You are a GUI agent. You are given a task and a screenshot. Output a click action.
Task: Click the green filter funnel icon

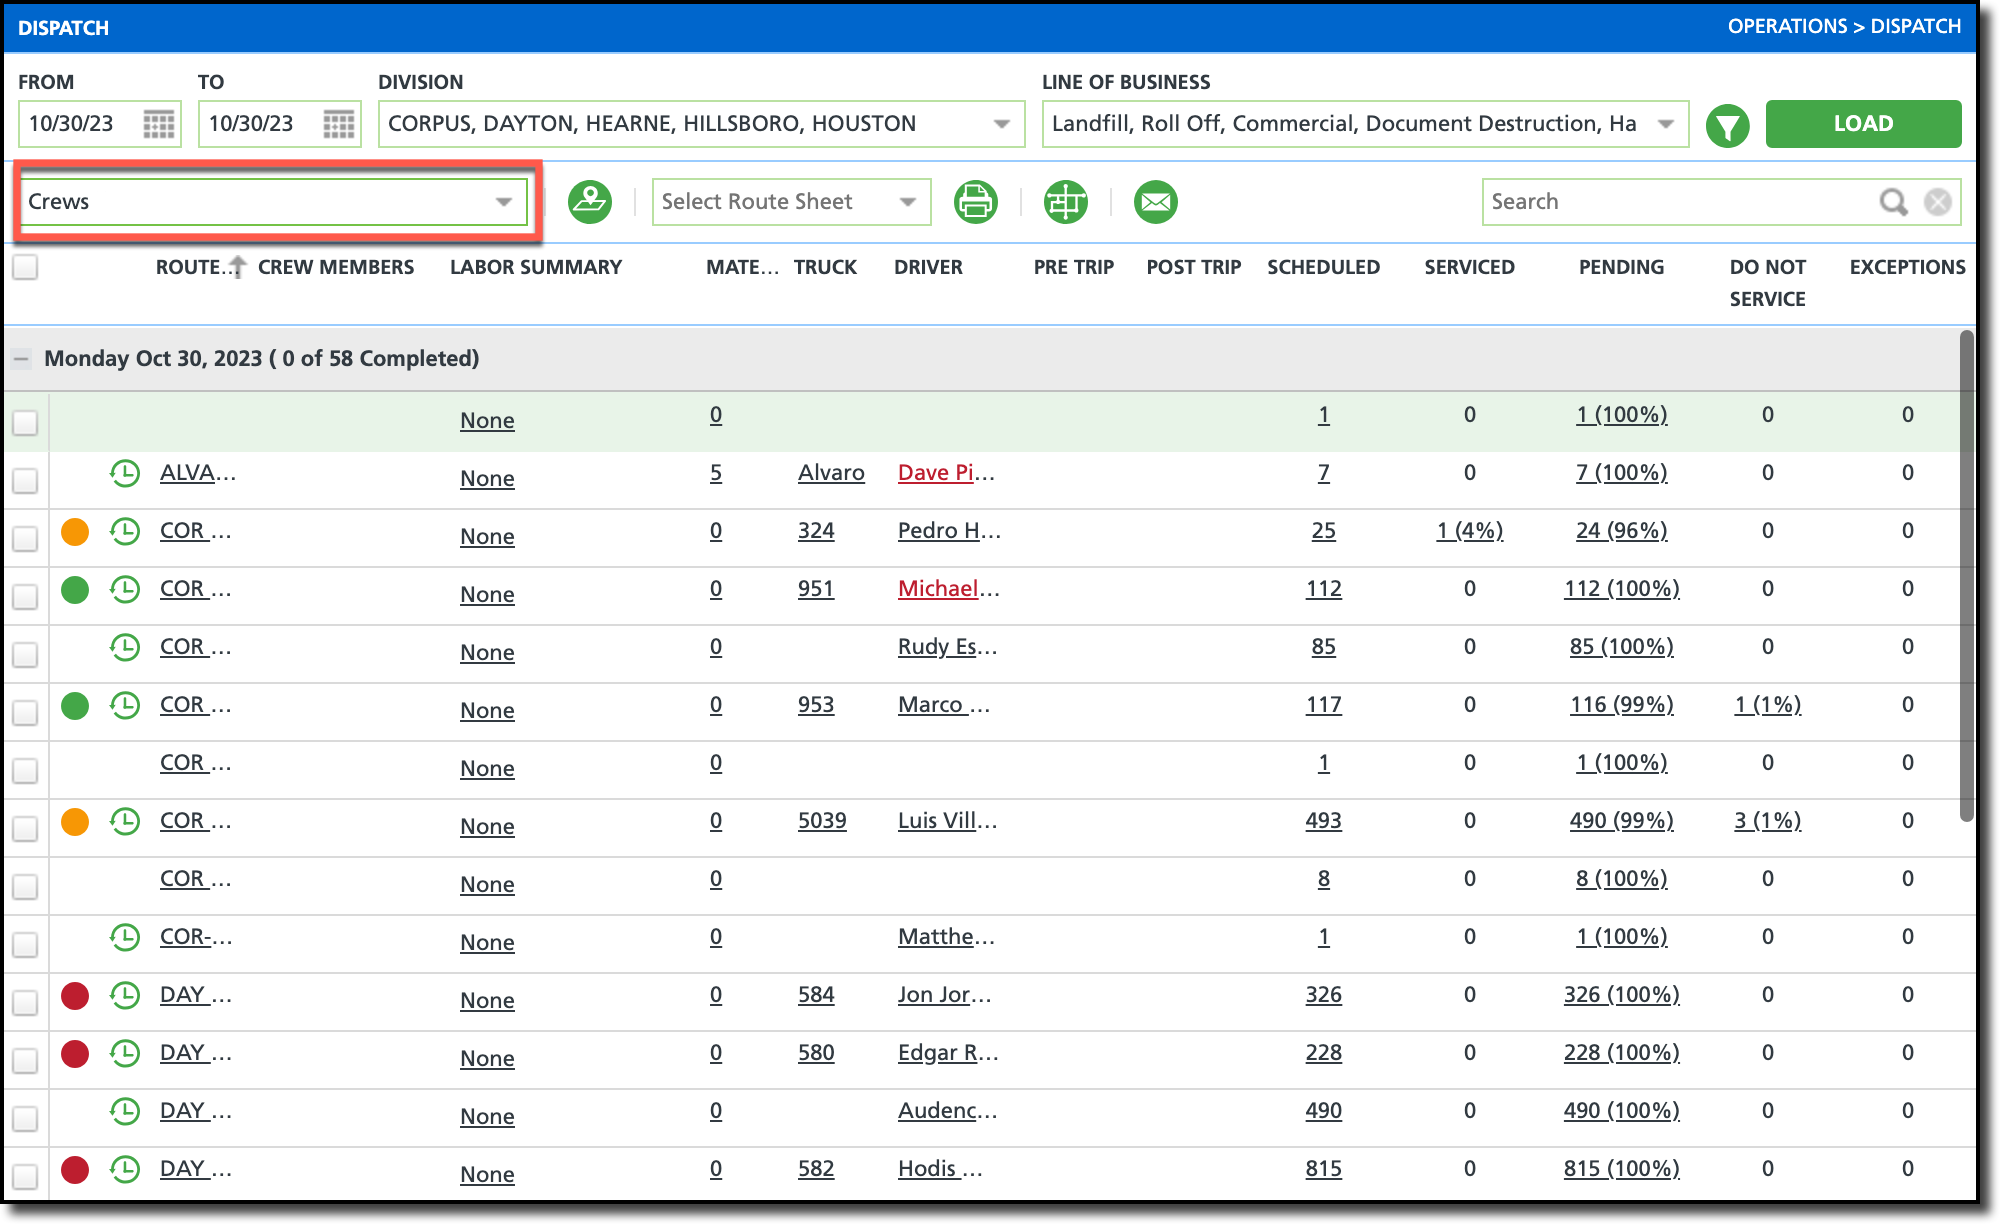click(1727, 126)
